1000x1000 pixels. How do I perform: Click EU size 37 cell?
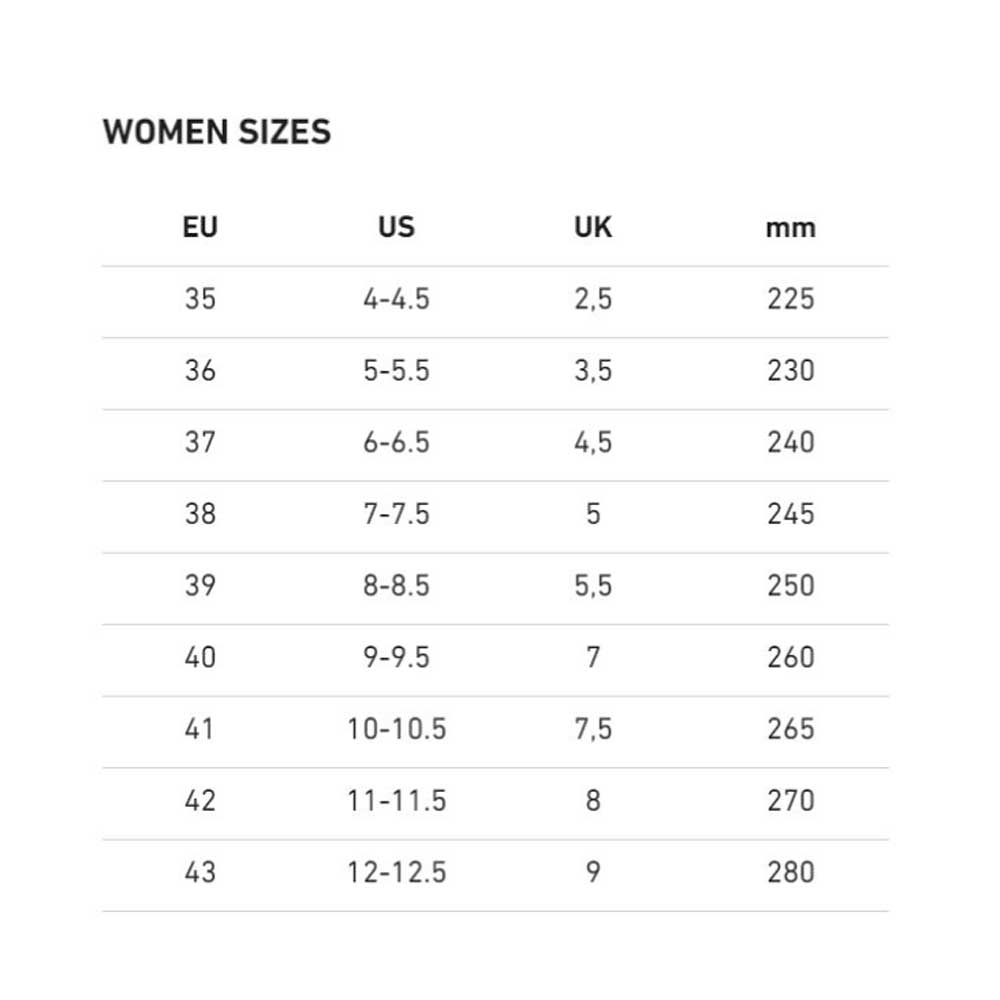(200, 442)
